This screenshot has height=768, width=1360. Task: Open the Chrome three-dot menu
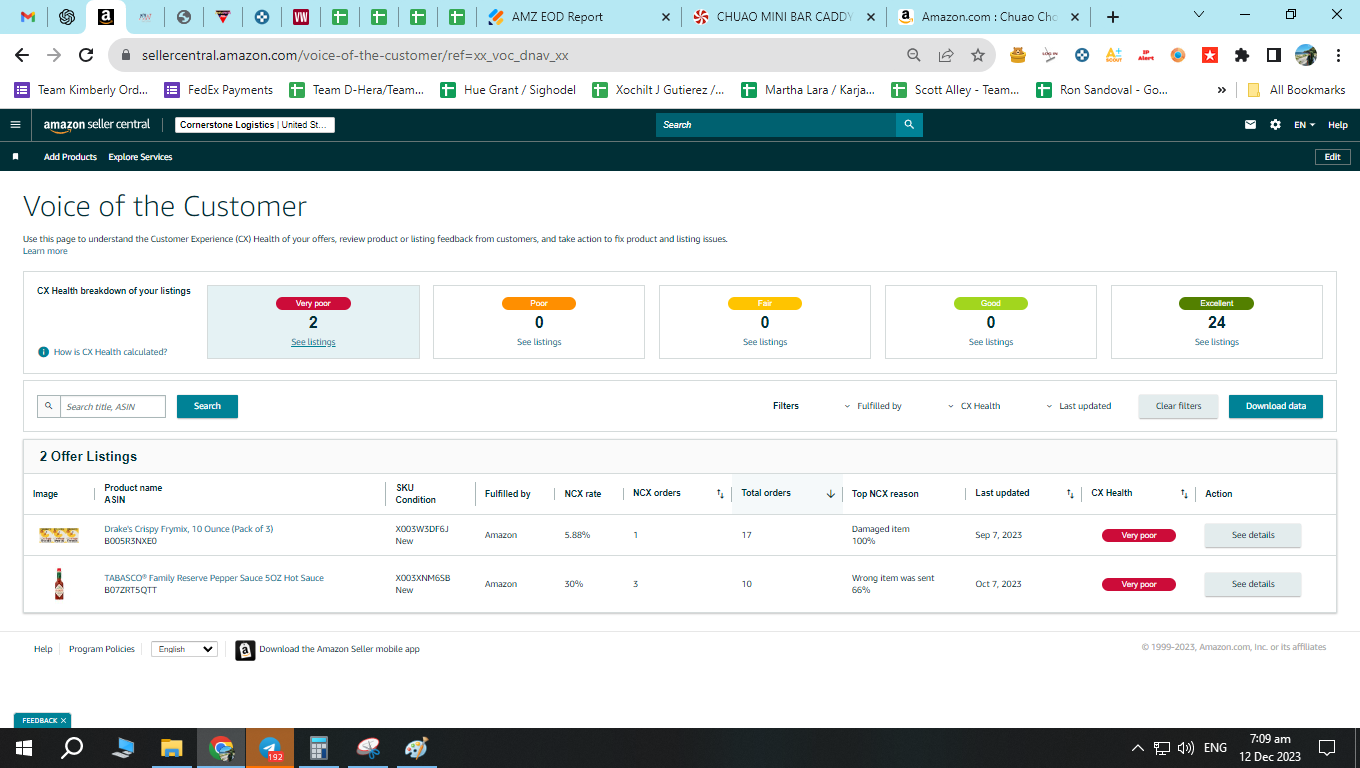(x=1337, y=55)
